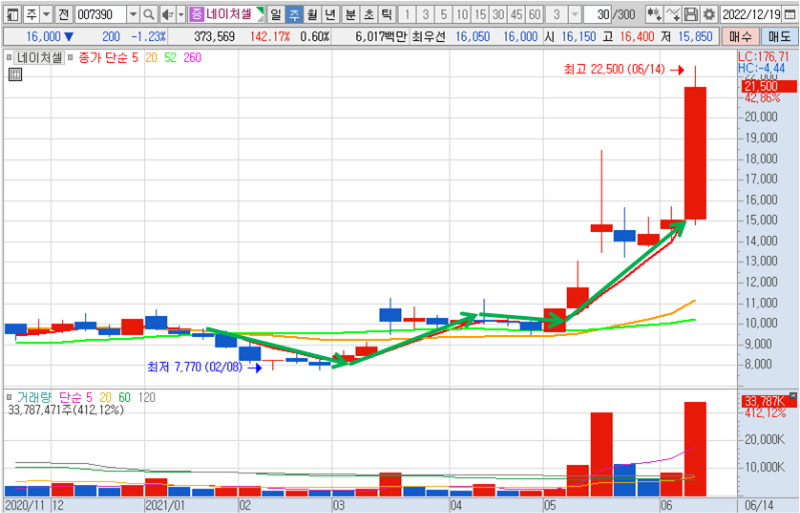800x513 pixels.
Task: Select the 10 interval button
Action: point(462,14)
